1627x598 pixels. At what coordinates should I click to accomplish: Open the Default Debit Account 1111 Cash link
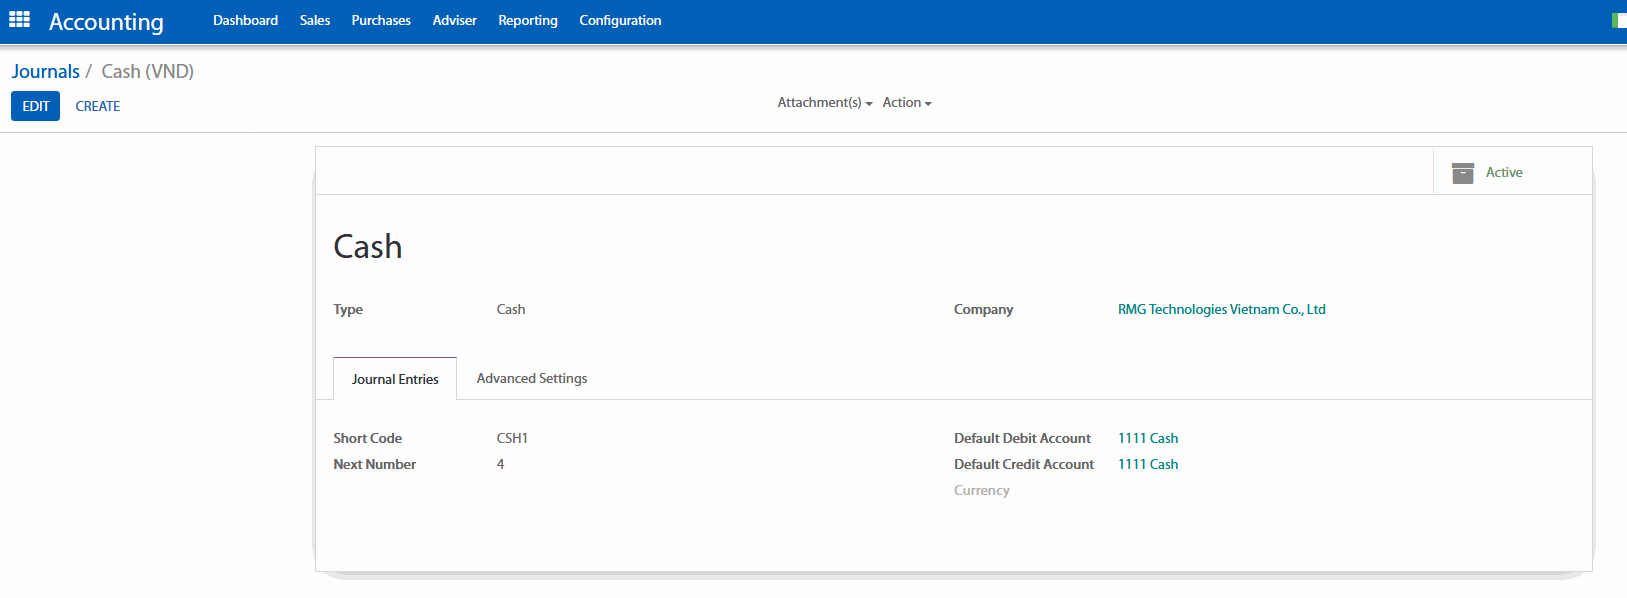coord(1148,438)
